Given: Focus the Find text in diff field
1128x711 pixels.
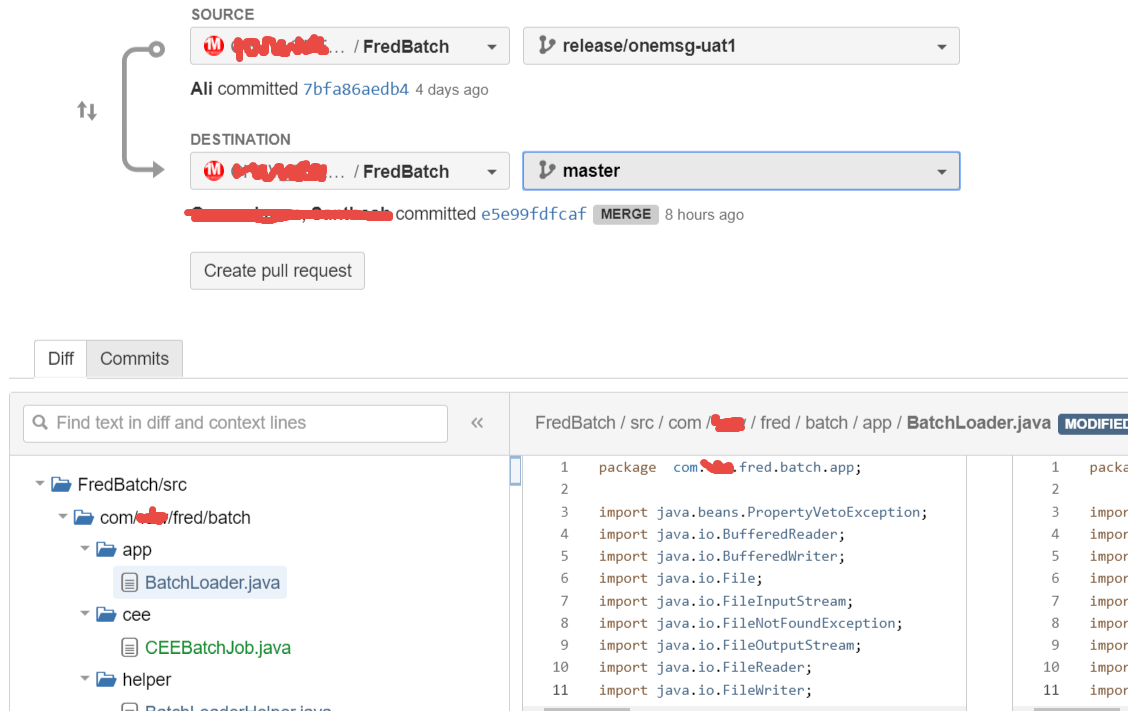Looking at the screenshot, I should (235, 423).
